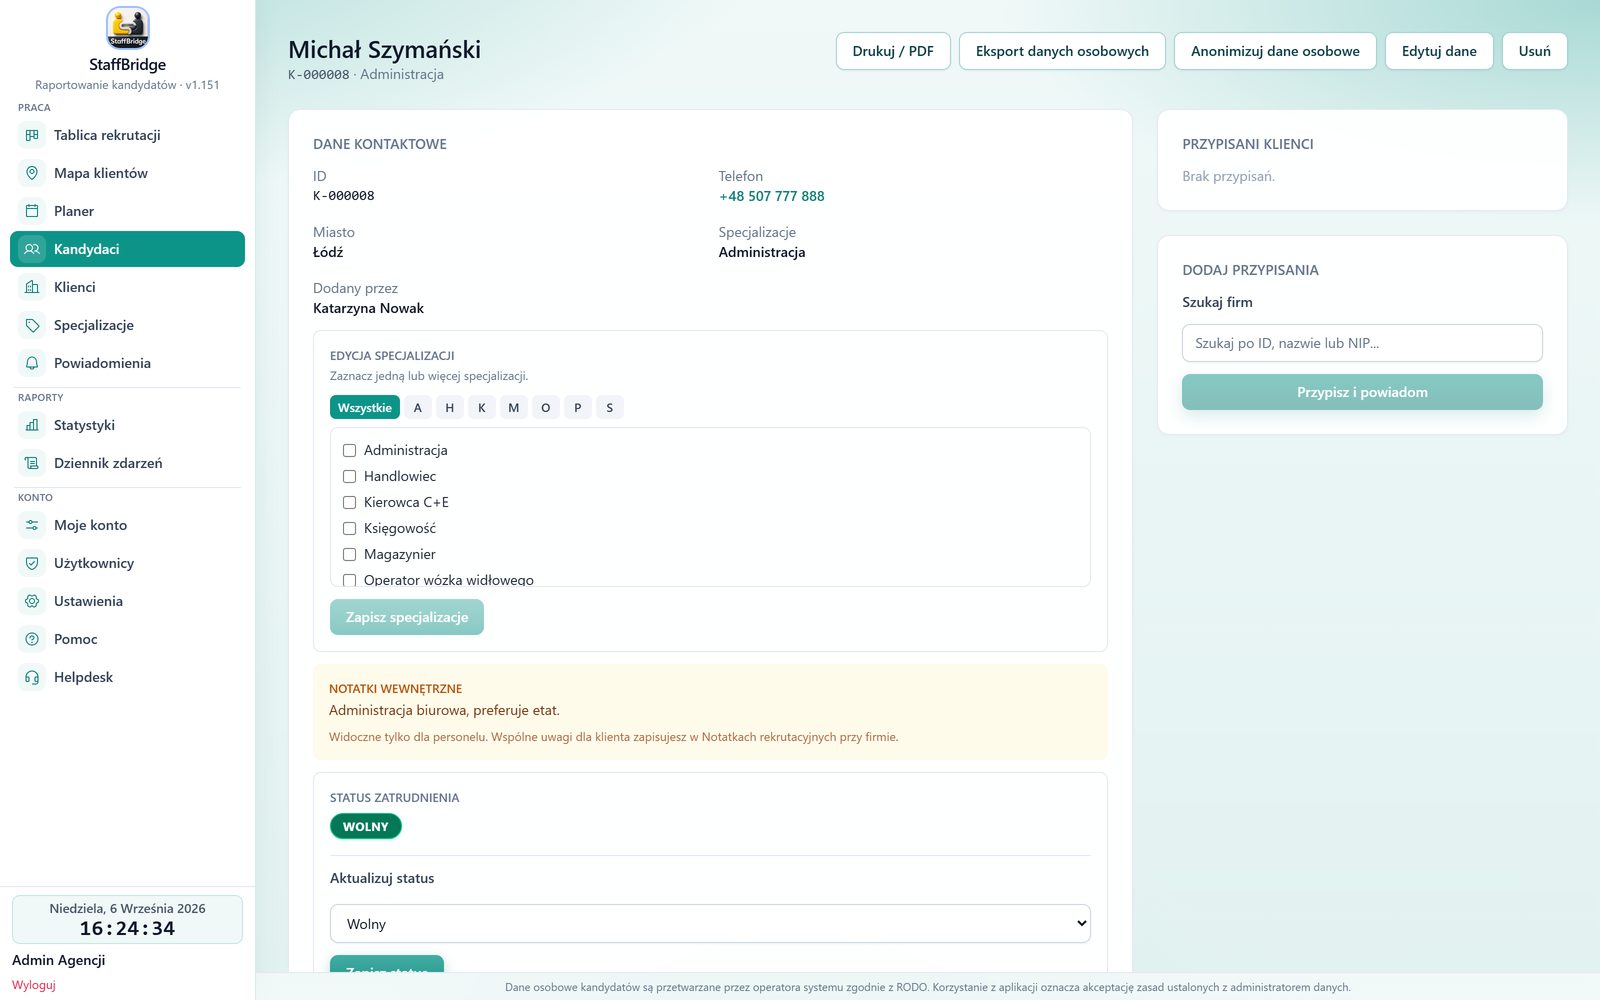Click Eksport danych osobowych button
Image resolution: width=1600 pixels, height=1000 pixels.
pyautogui.click(x=1062, y=51)
